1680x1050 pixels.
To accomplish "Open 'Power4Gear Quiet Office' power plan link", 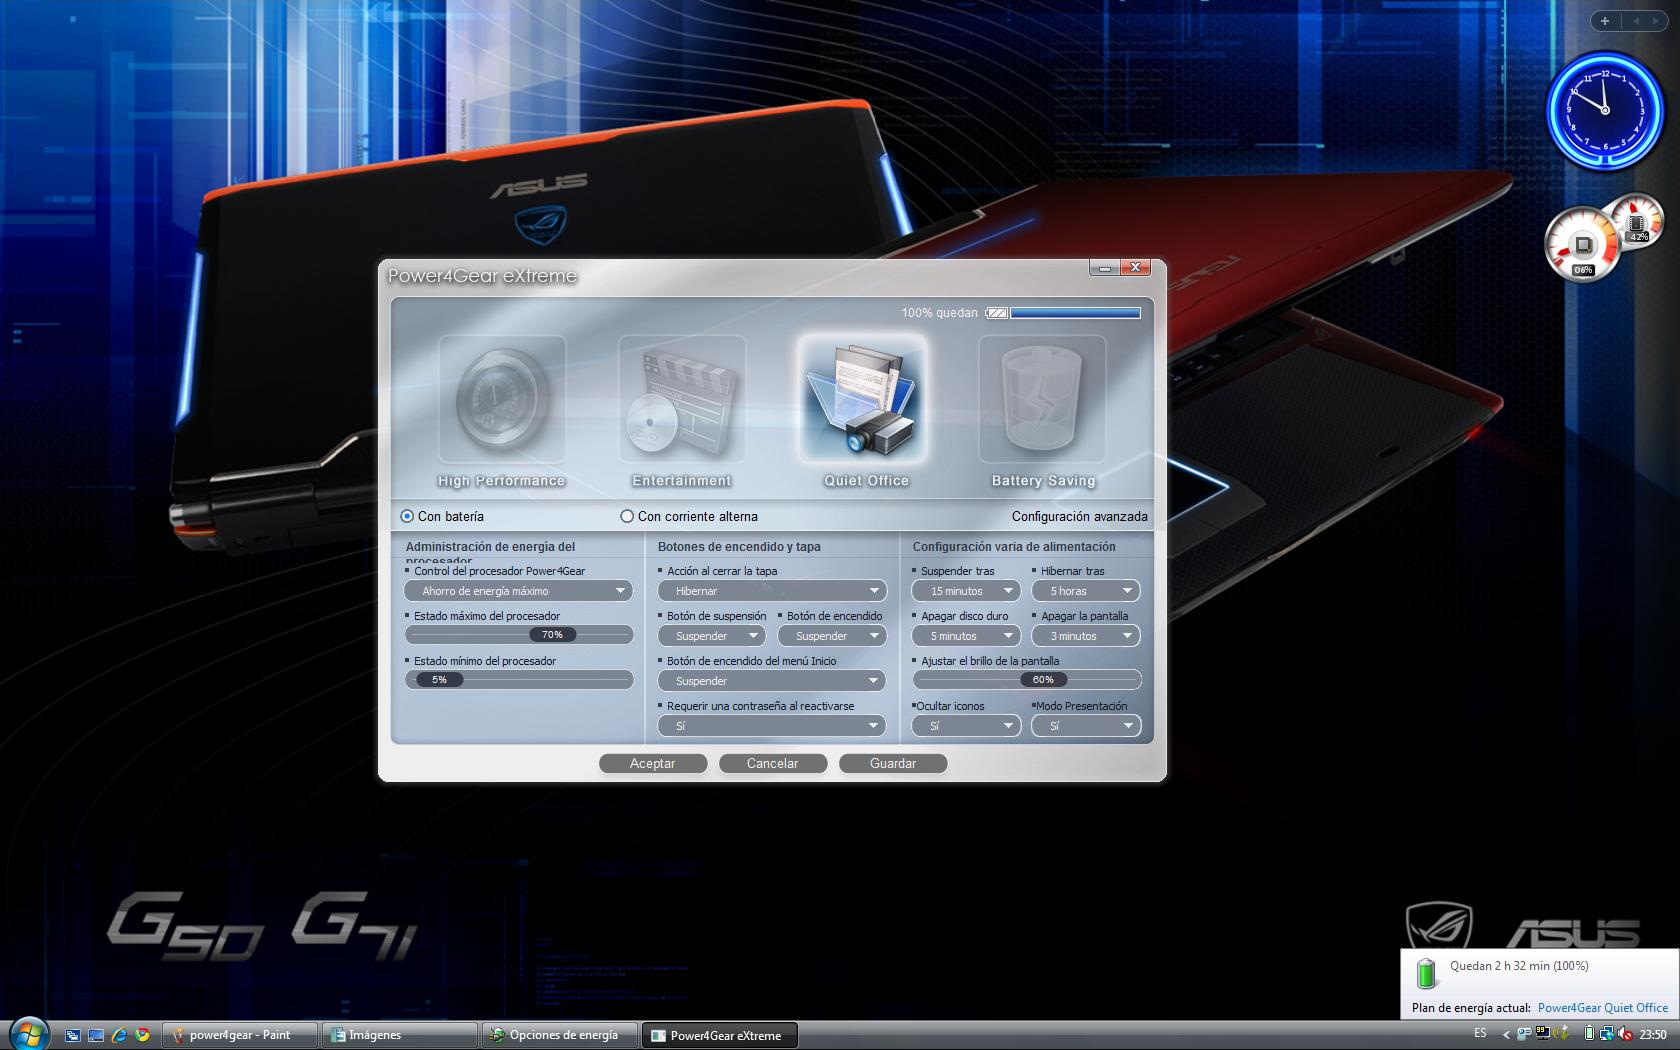I will point(1602,1008).
